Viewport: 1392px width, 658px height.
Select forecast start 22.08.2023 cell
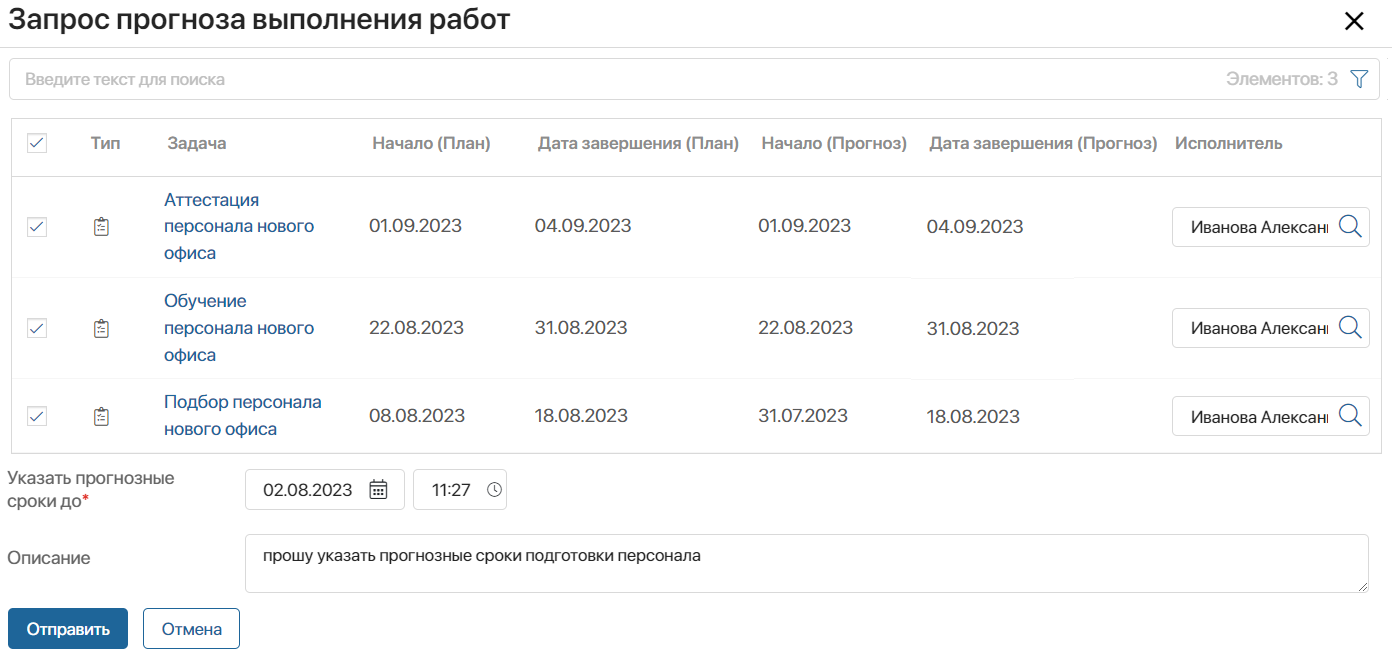click(x=806, y=328)
